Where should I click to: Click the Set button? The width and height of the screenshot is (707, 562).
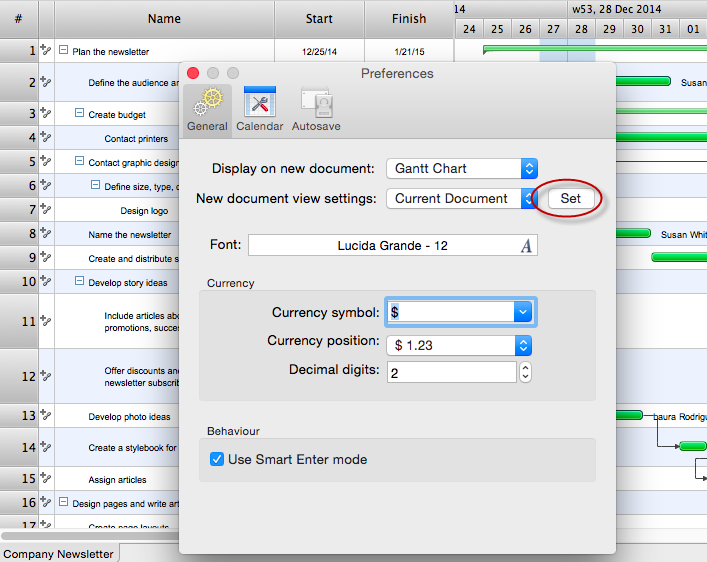[x=570, y=198]
